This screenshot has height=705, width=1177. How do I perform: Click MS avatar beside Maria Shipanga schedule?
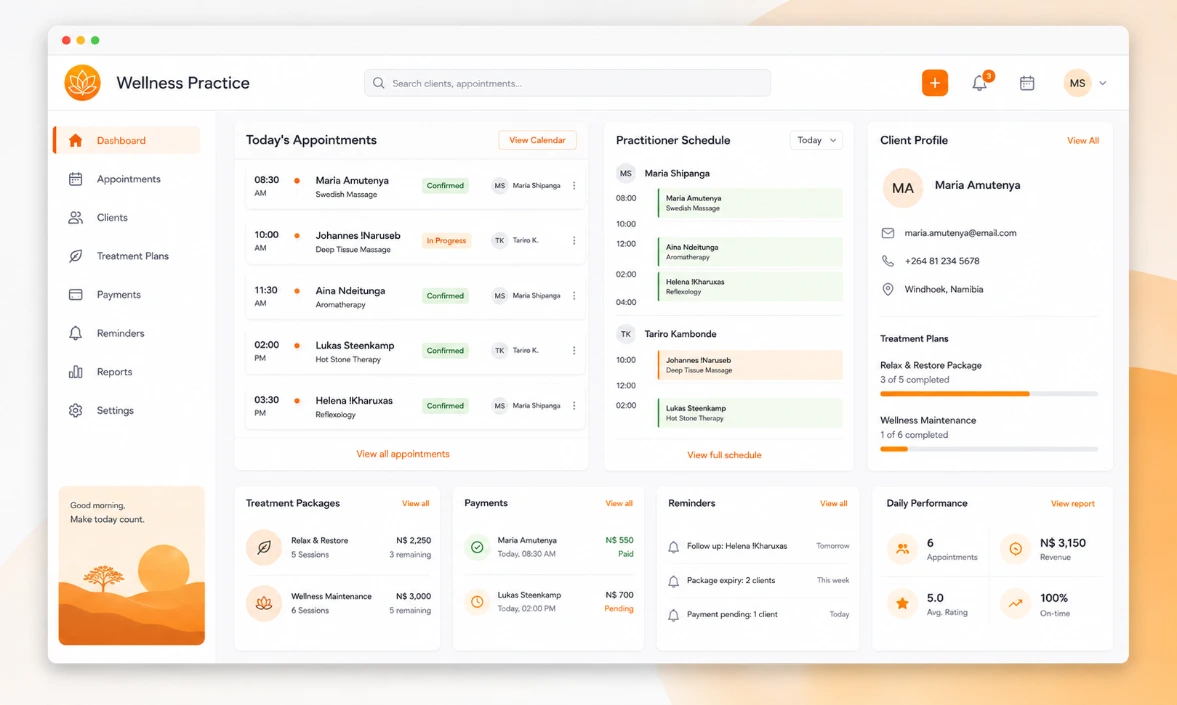click(x=625, y=173)
